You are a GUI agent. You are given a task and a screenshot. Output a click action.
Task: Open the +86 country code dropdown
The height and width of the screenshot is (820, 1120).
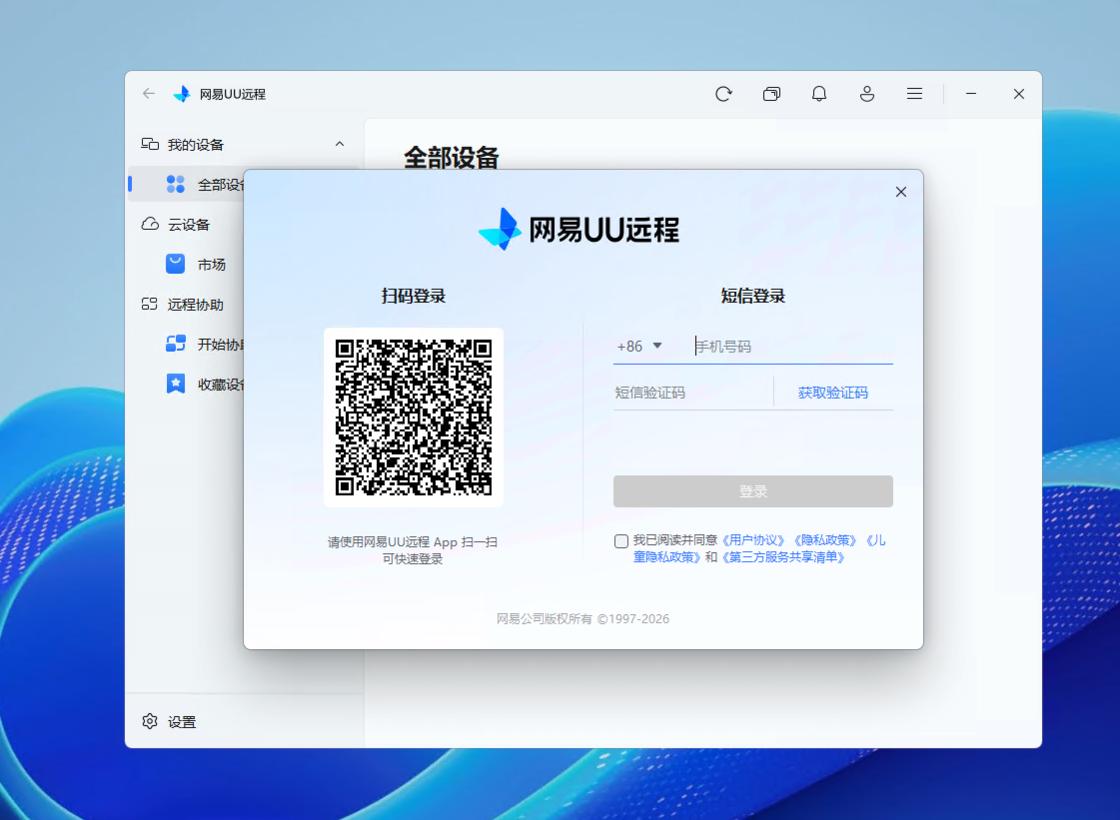pos(639,346)
